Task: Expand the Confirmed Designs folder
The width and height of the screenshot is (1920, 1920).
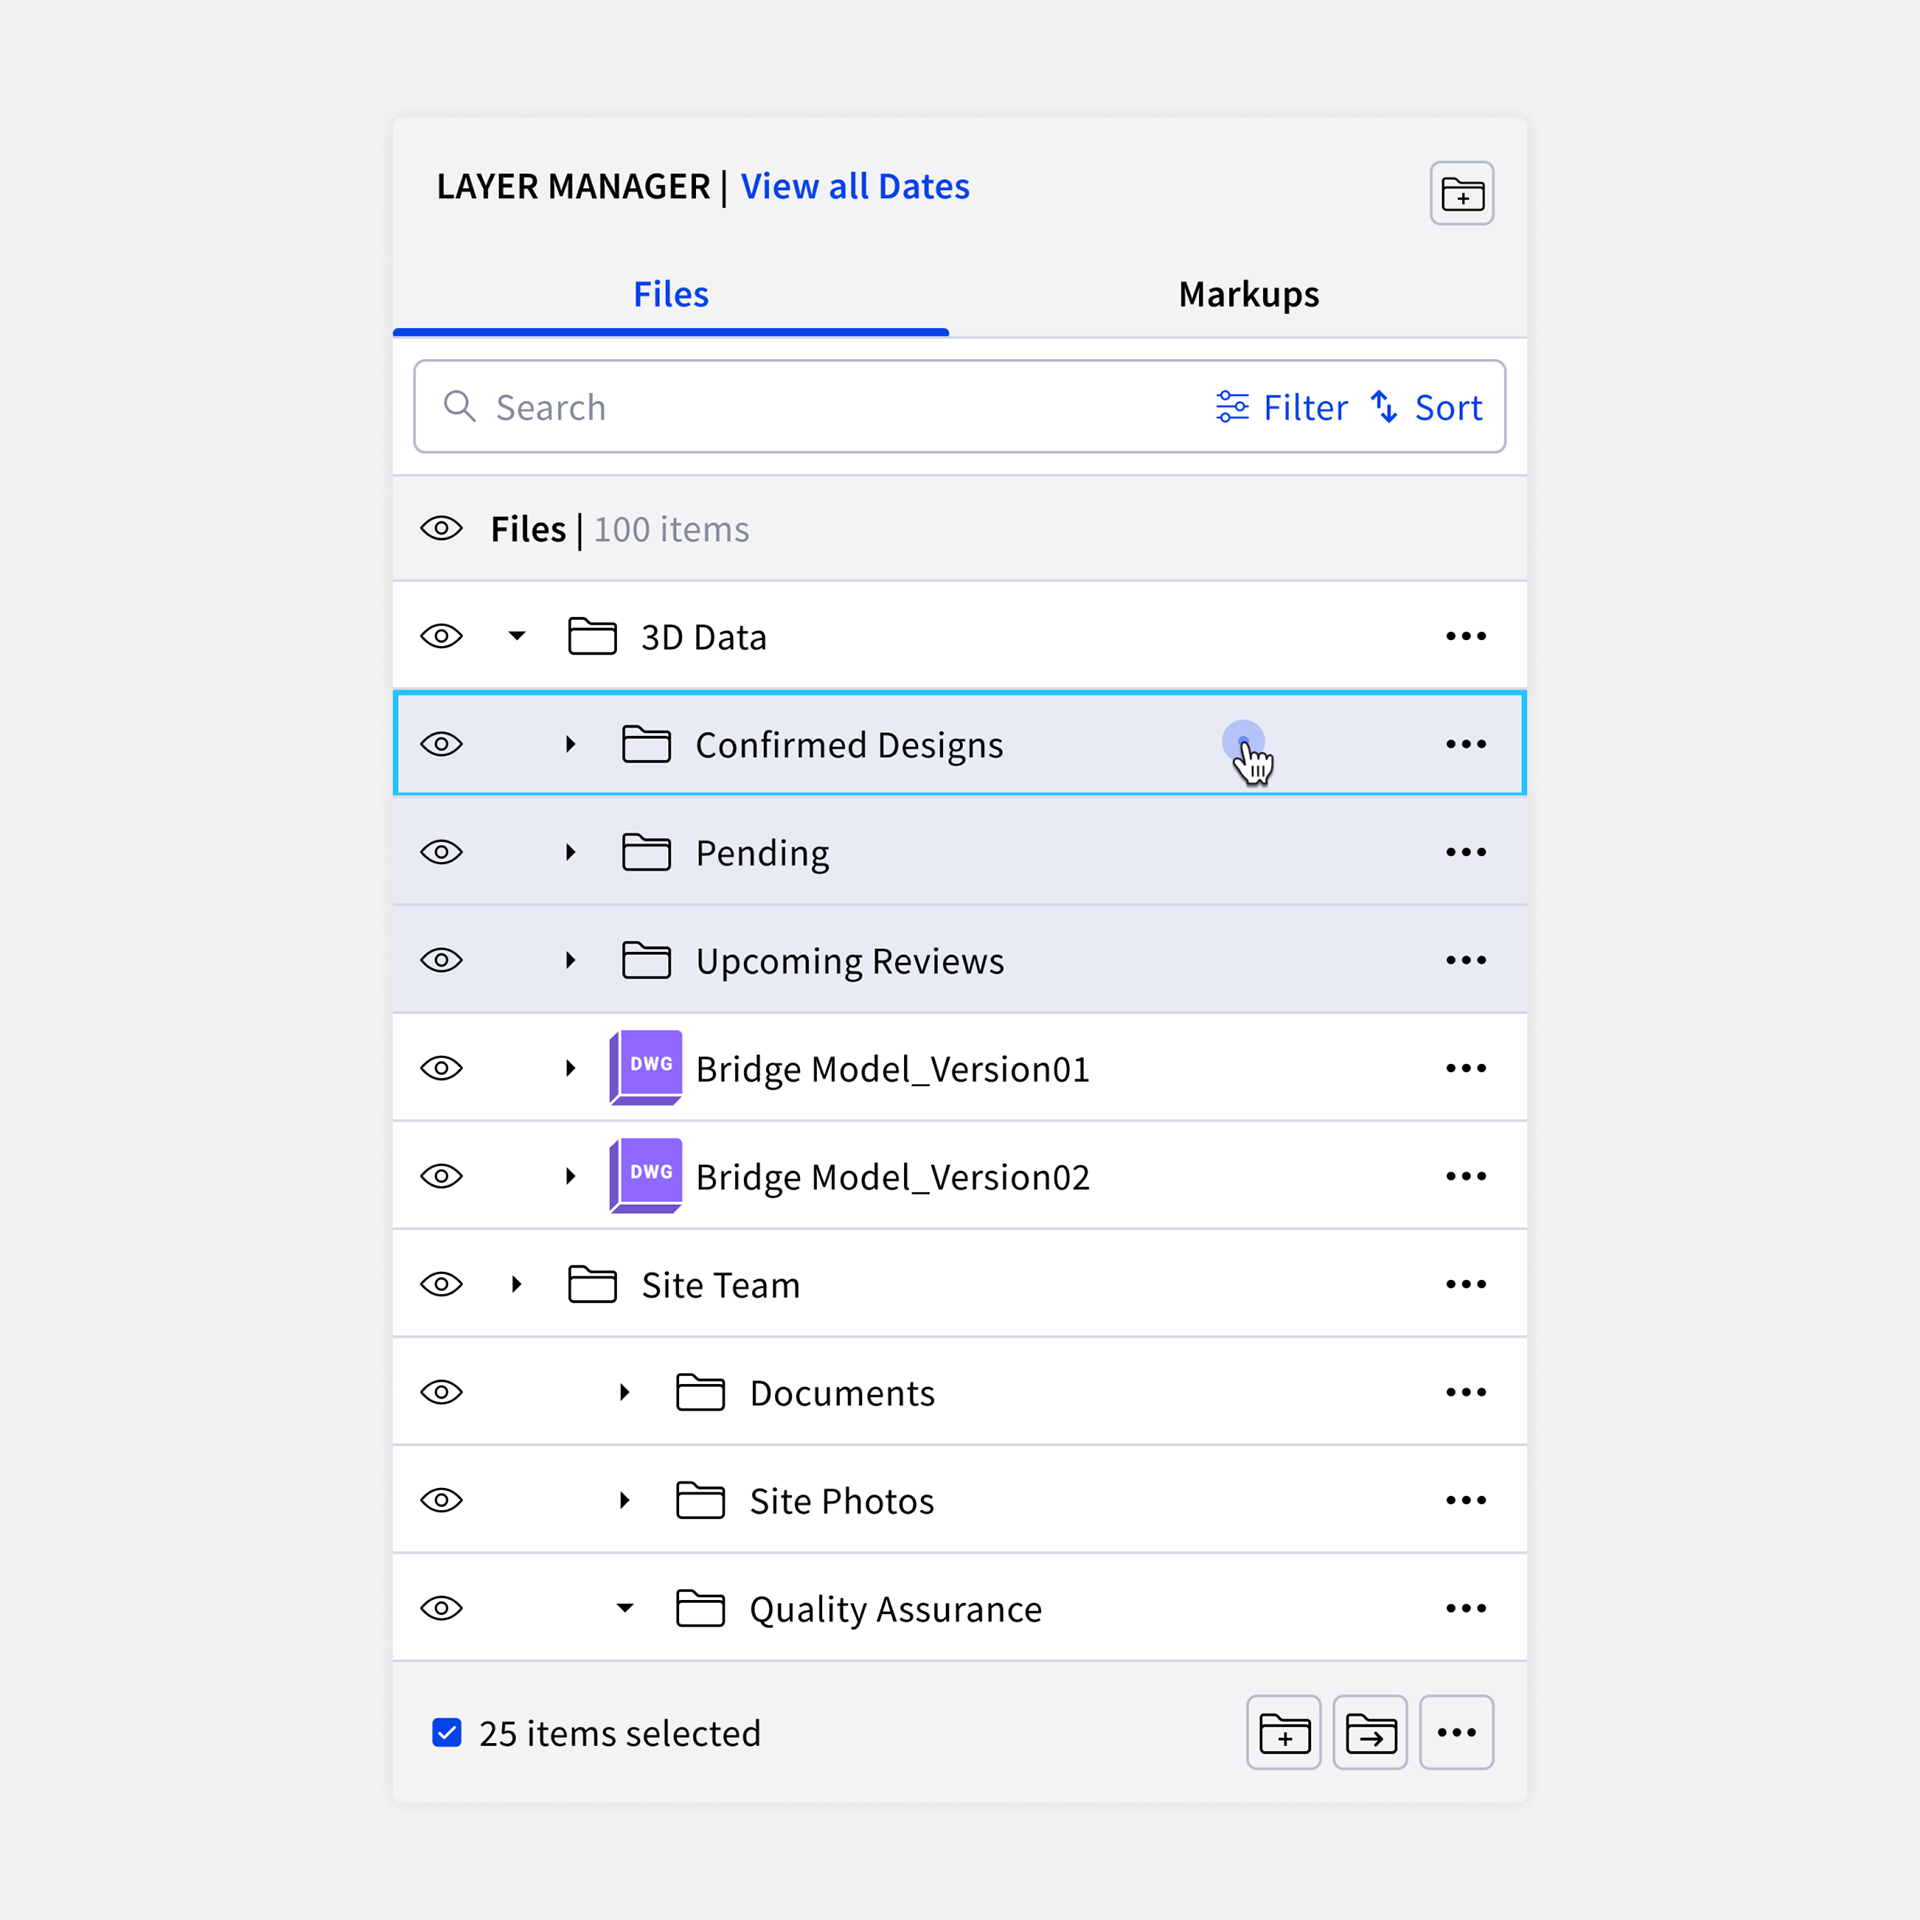Action: pos(570,744)
